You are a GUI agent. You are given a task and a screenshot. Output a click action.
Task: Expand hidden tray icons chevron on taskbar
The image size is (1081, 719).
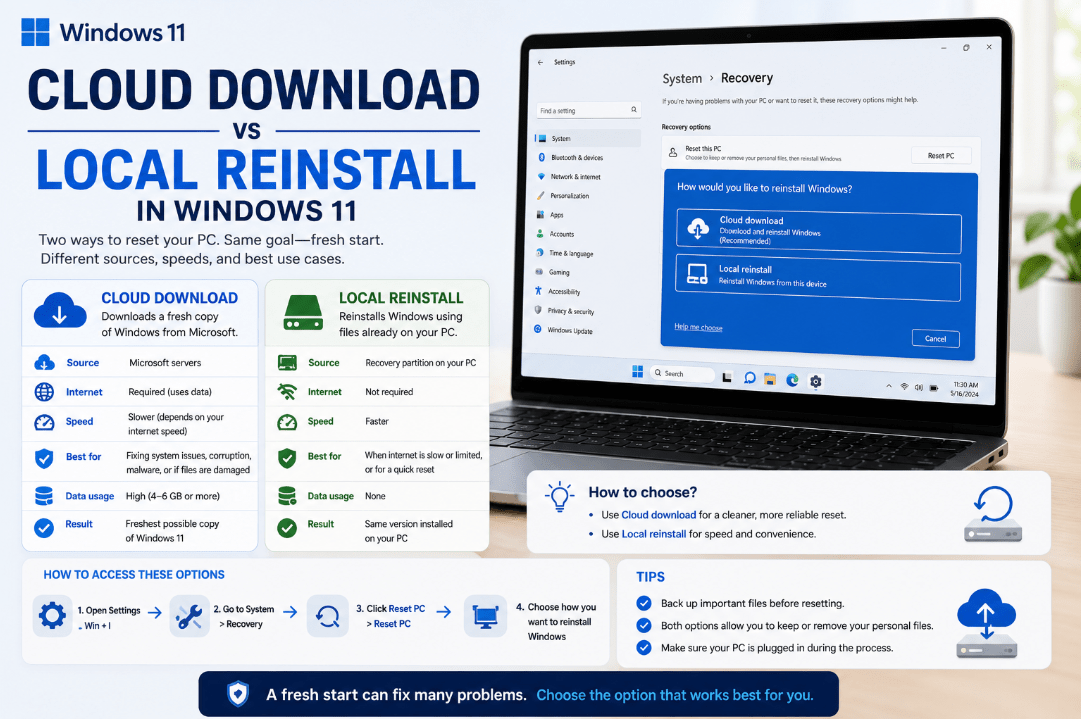(x=889, y=386)
